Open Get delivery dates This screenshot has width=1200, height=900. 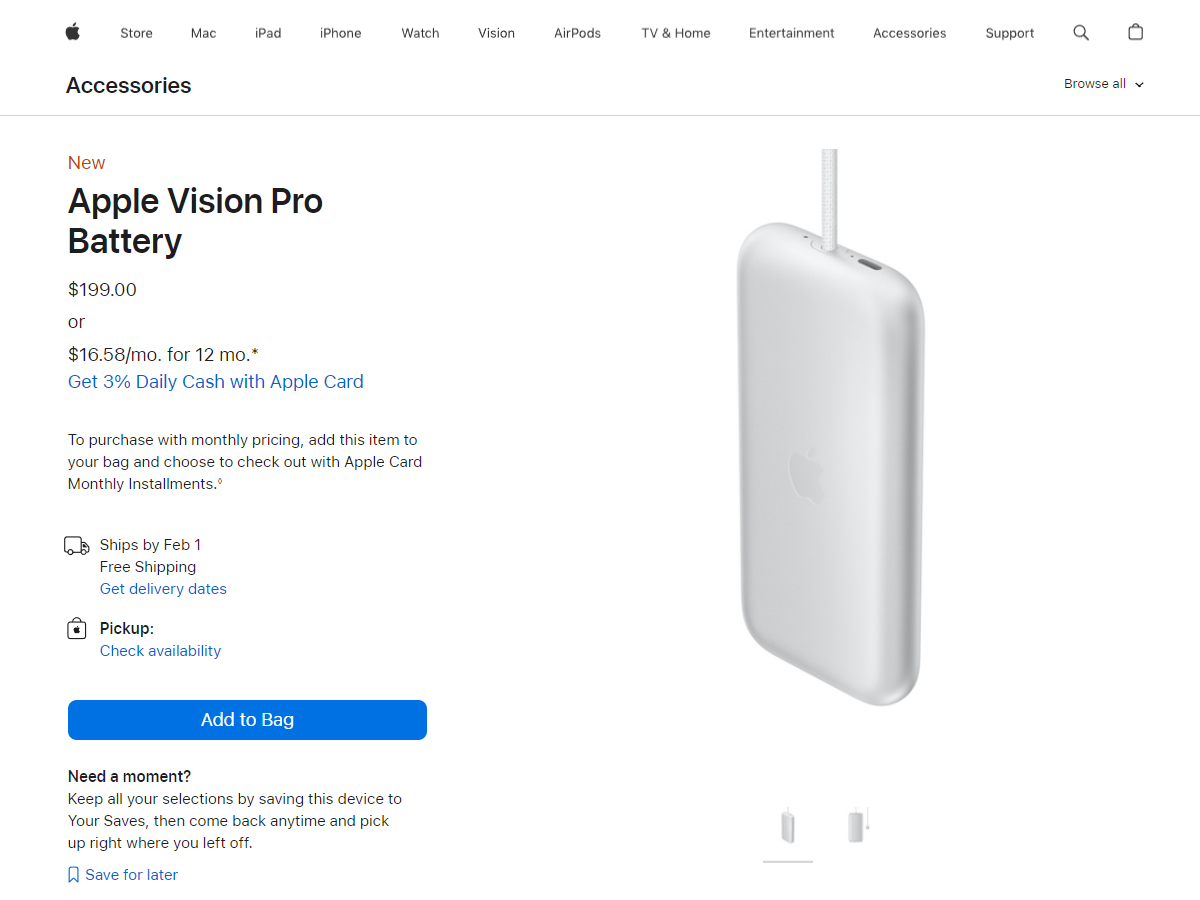(163, 588)
